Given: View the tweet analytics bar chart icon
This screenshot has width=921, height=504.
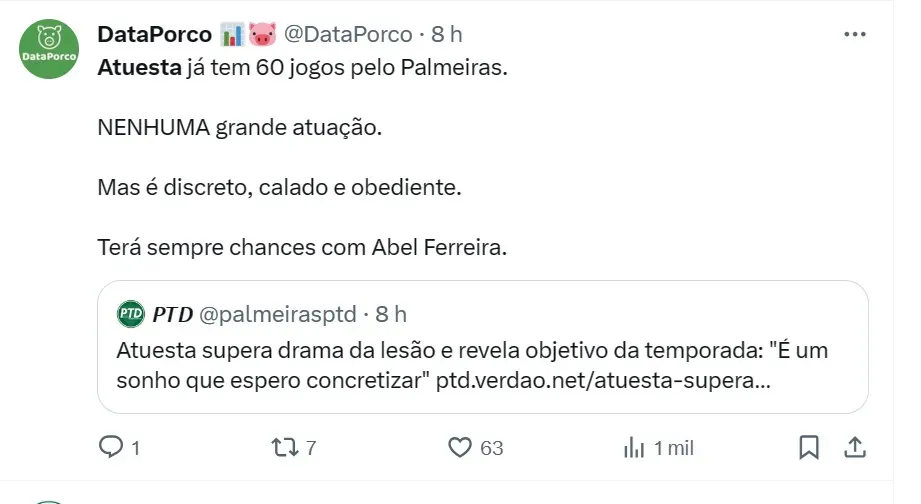Looking at the screenshot, I should [x=634, y=447].
